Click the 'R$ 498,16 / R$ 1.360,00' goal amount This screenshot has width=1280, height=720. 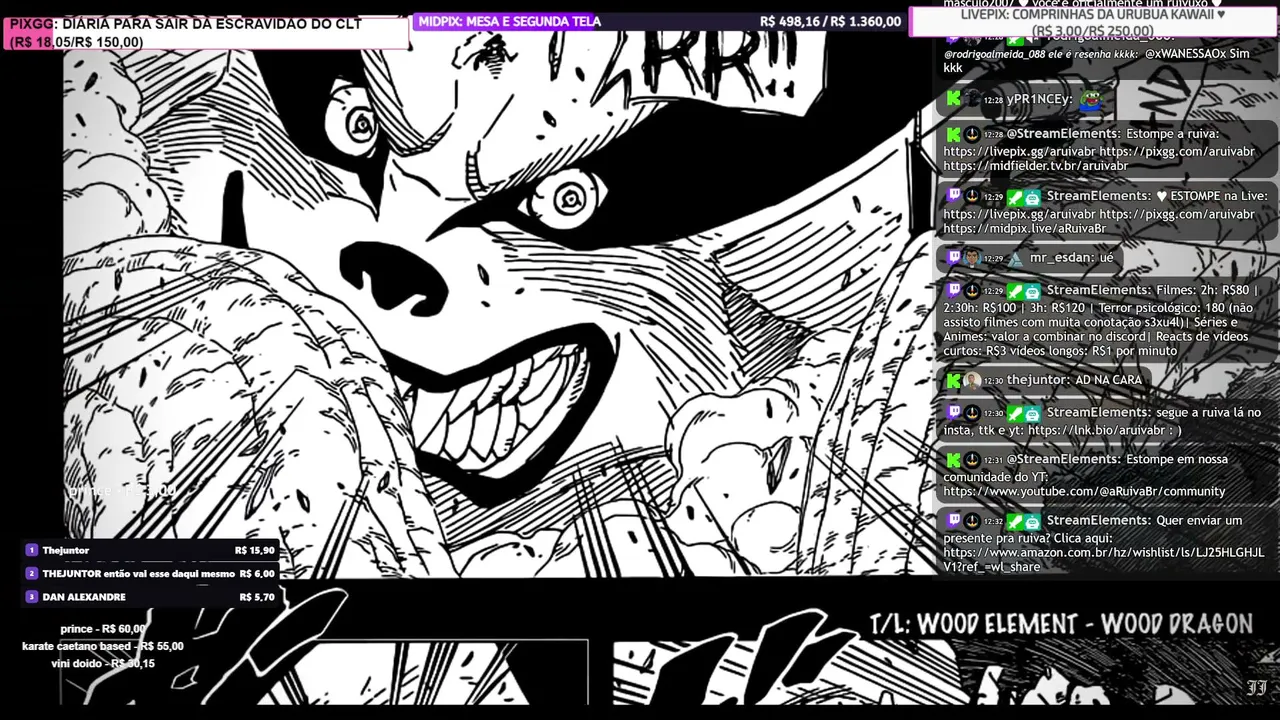pyautogui.click(x=830, y=21)
